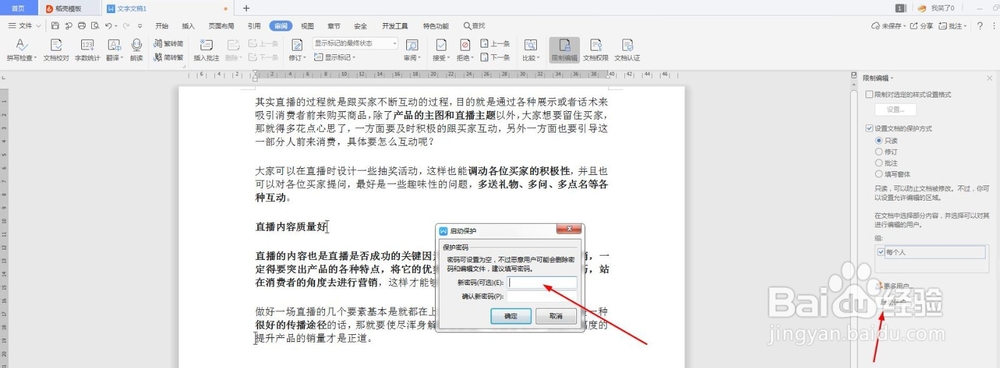This screenshot has width=1000, height=368.
Task: Click the accept (接受) change icon
Action: click(x=441, y=45)
